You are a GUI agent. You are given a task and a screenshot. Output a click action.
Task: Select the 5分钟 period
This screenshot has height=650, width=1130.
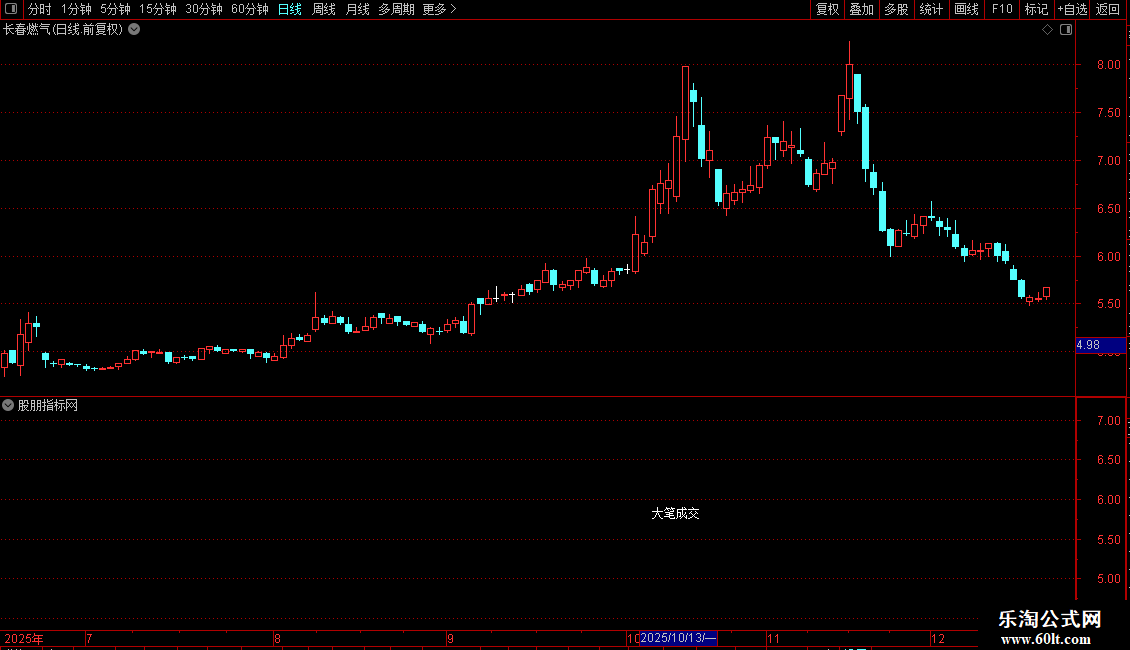point(115,9)
